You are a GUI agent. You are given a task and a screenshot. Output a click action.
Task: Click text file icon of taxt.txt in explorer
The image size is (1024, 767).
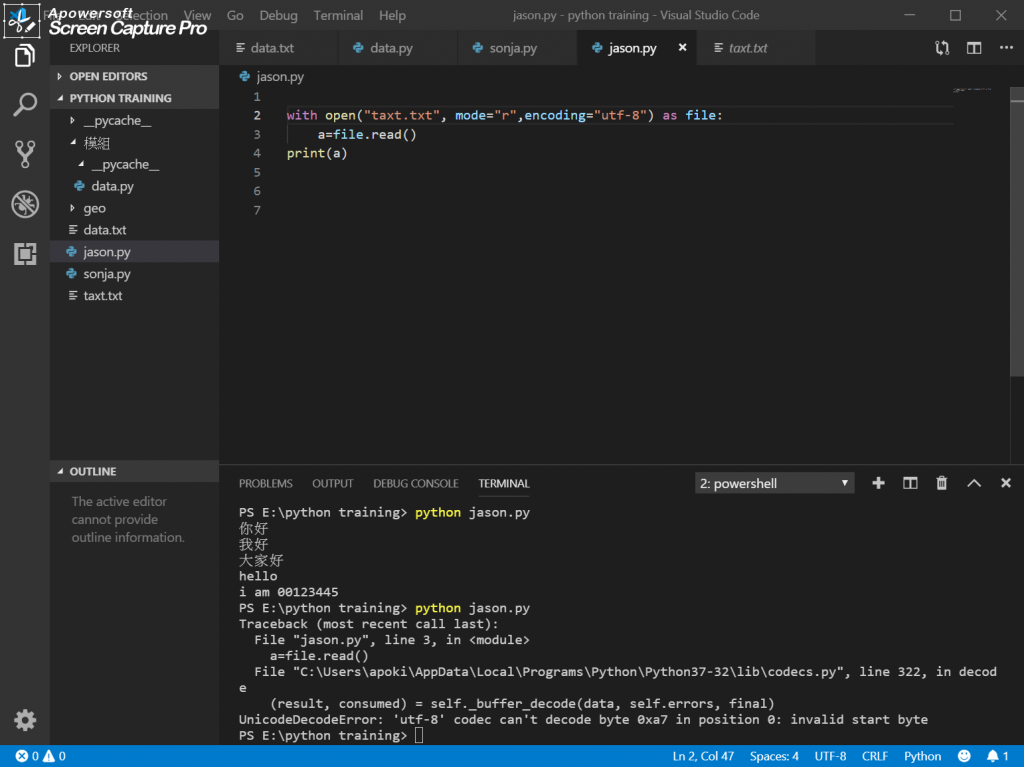pos(72,295)
